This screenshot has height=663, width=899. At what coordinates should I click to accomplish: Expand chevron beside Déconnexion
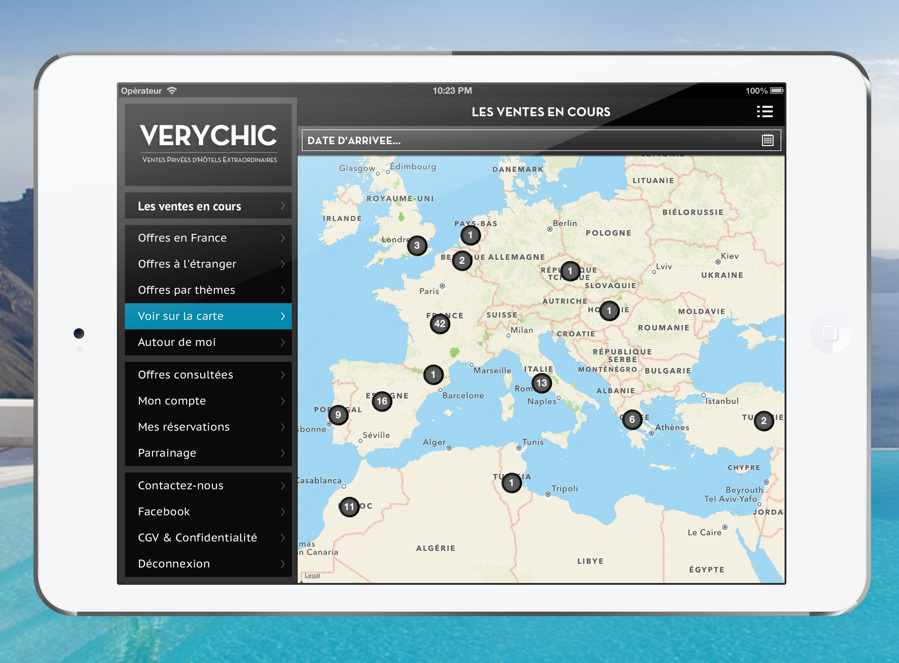point(283,563)
